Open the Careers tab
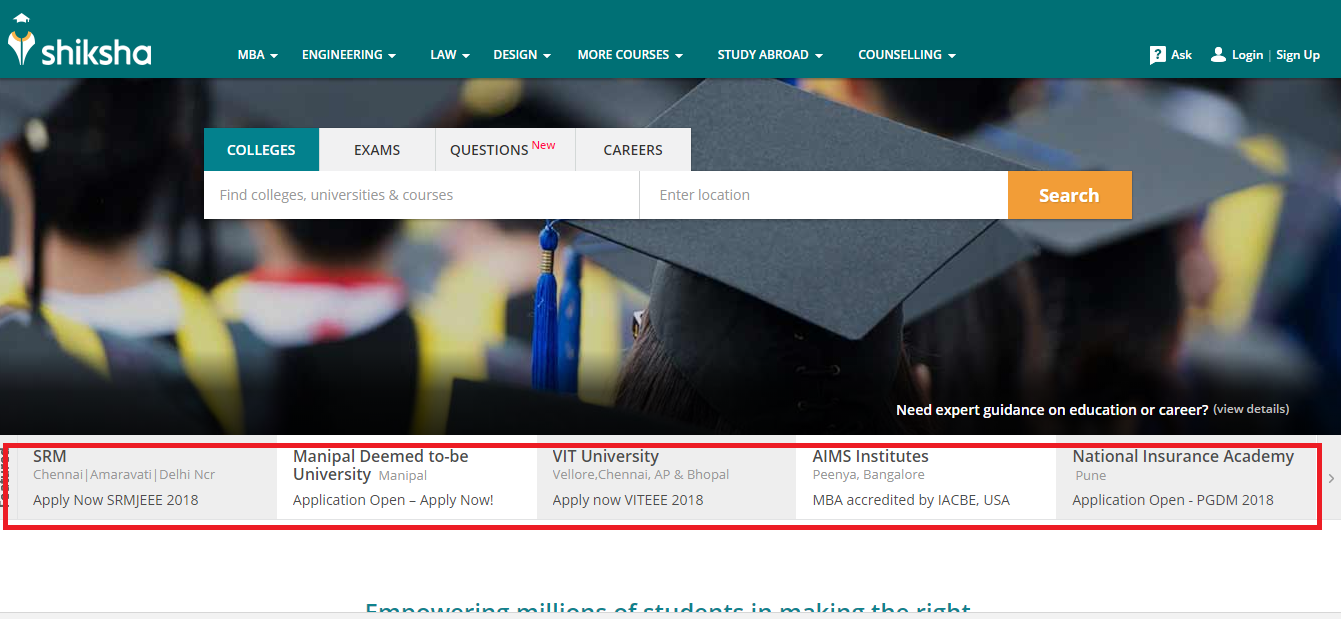Image resolution: width=1341 pixels, height=619 pixels. [x=633, y=150]
